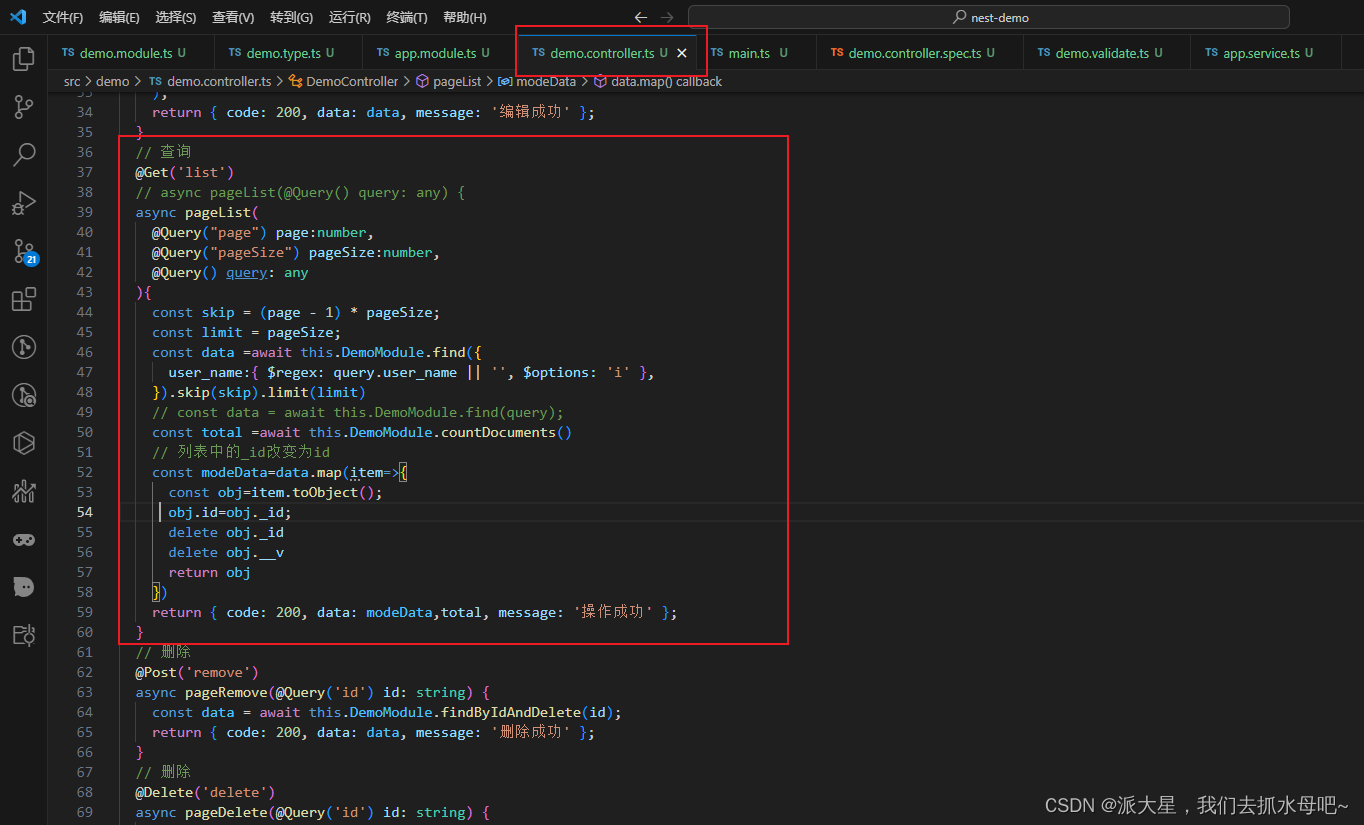Open the 查看(V) menu

pos(233,17)
